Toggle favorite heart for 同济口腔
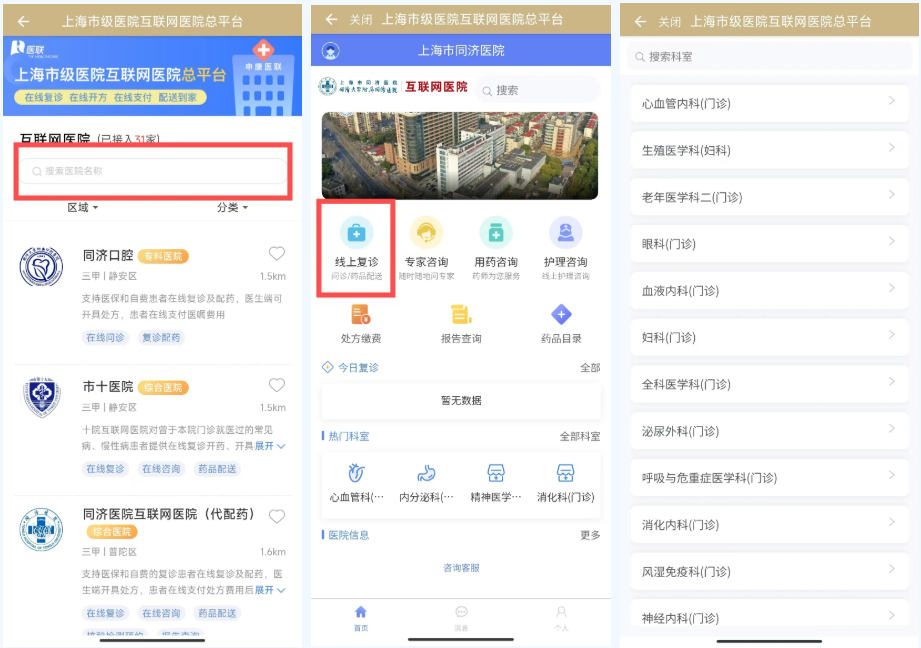Viewport: 921px width, 648px height. 277,254
